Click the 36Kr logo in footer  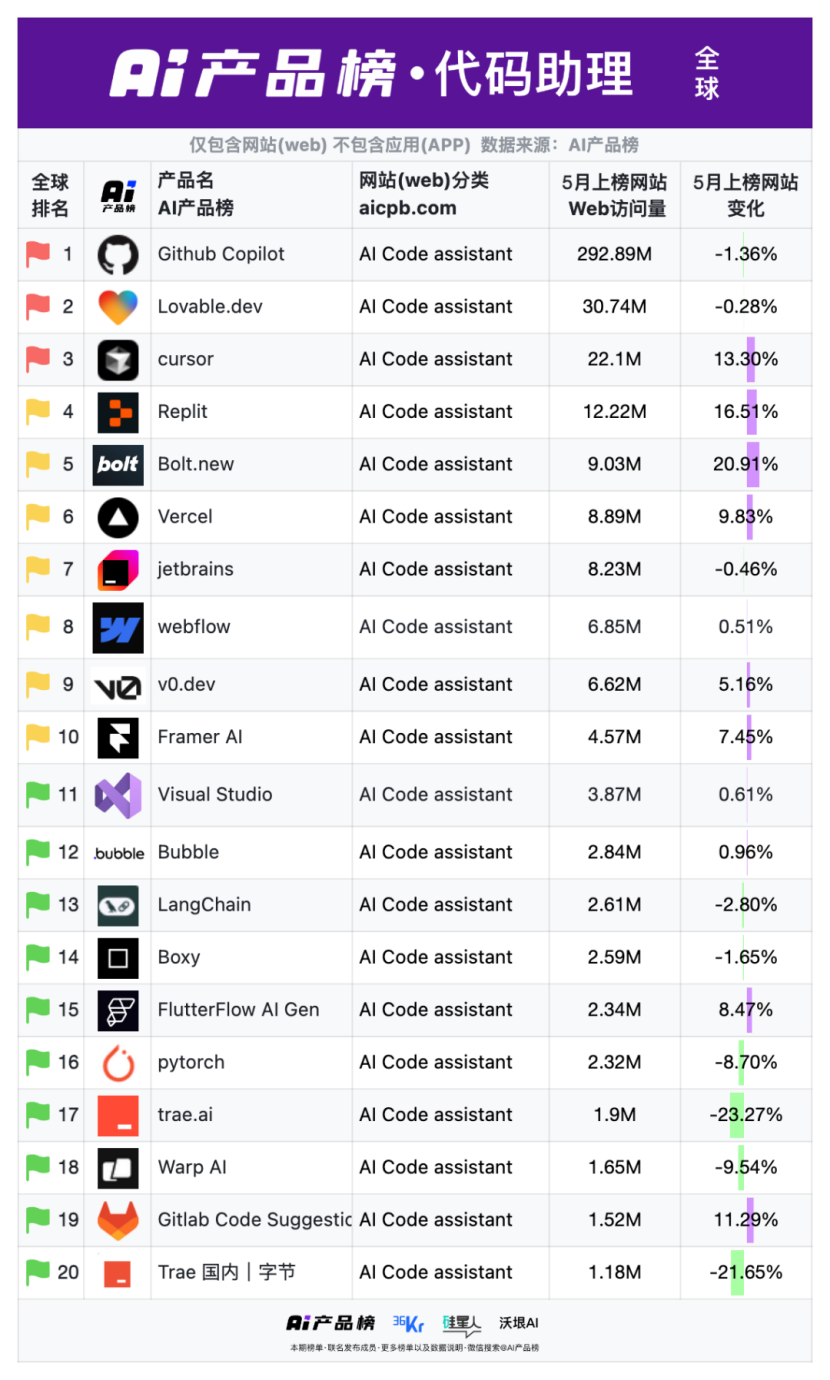(x=408, y=1323)
